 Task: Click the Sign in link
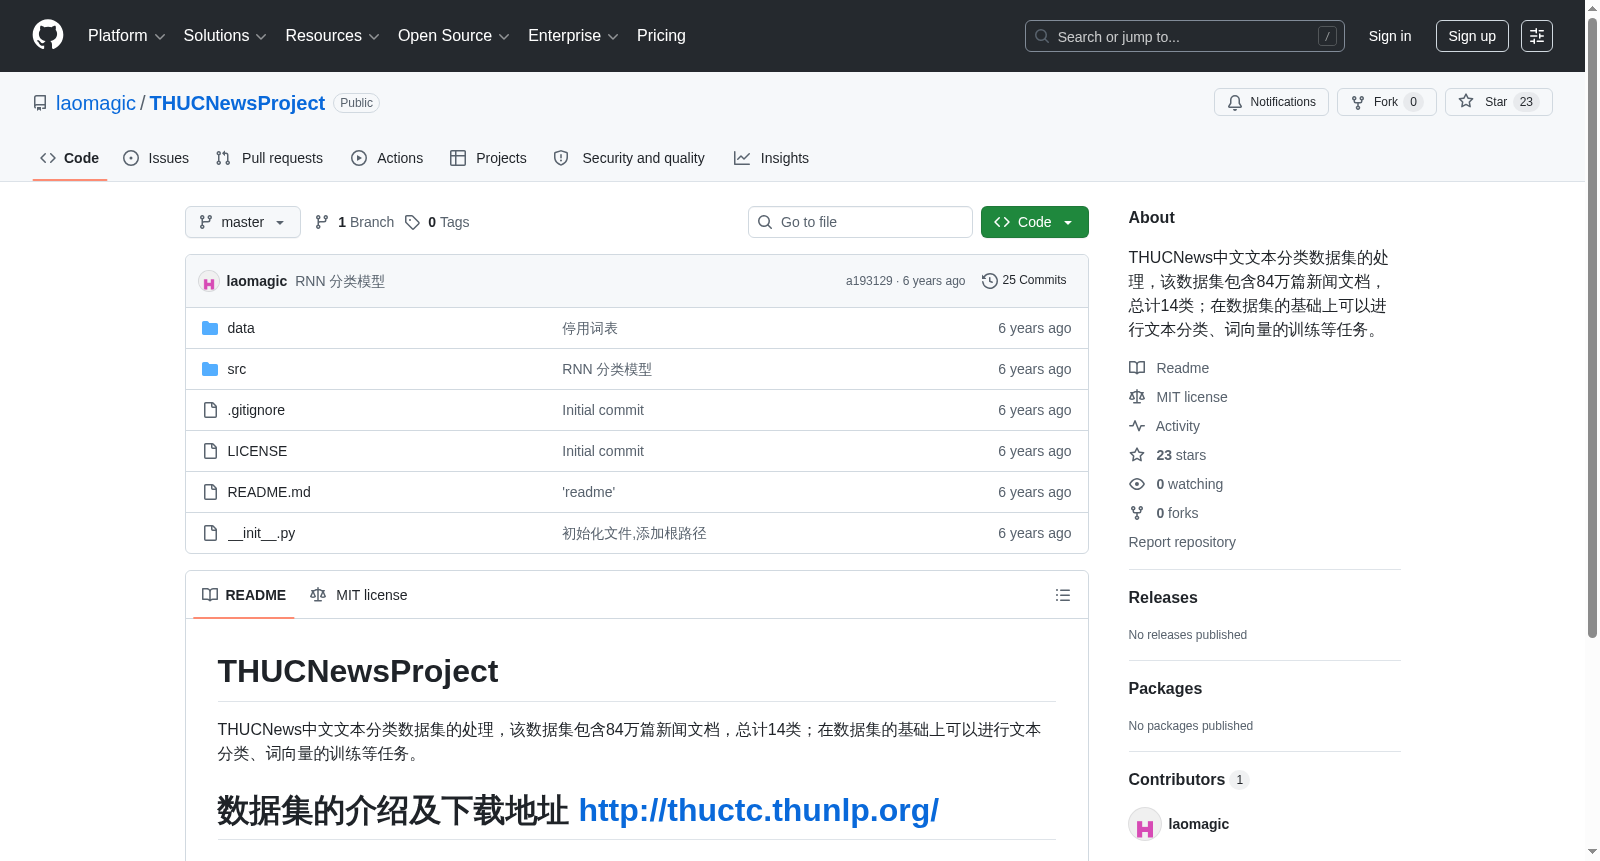(1390, 36)
